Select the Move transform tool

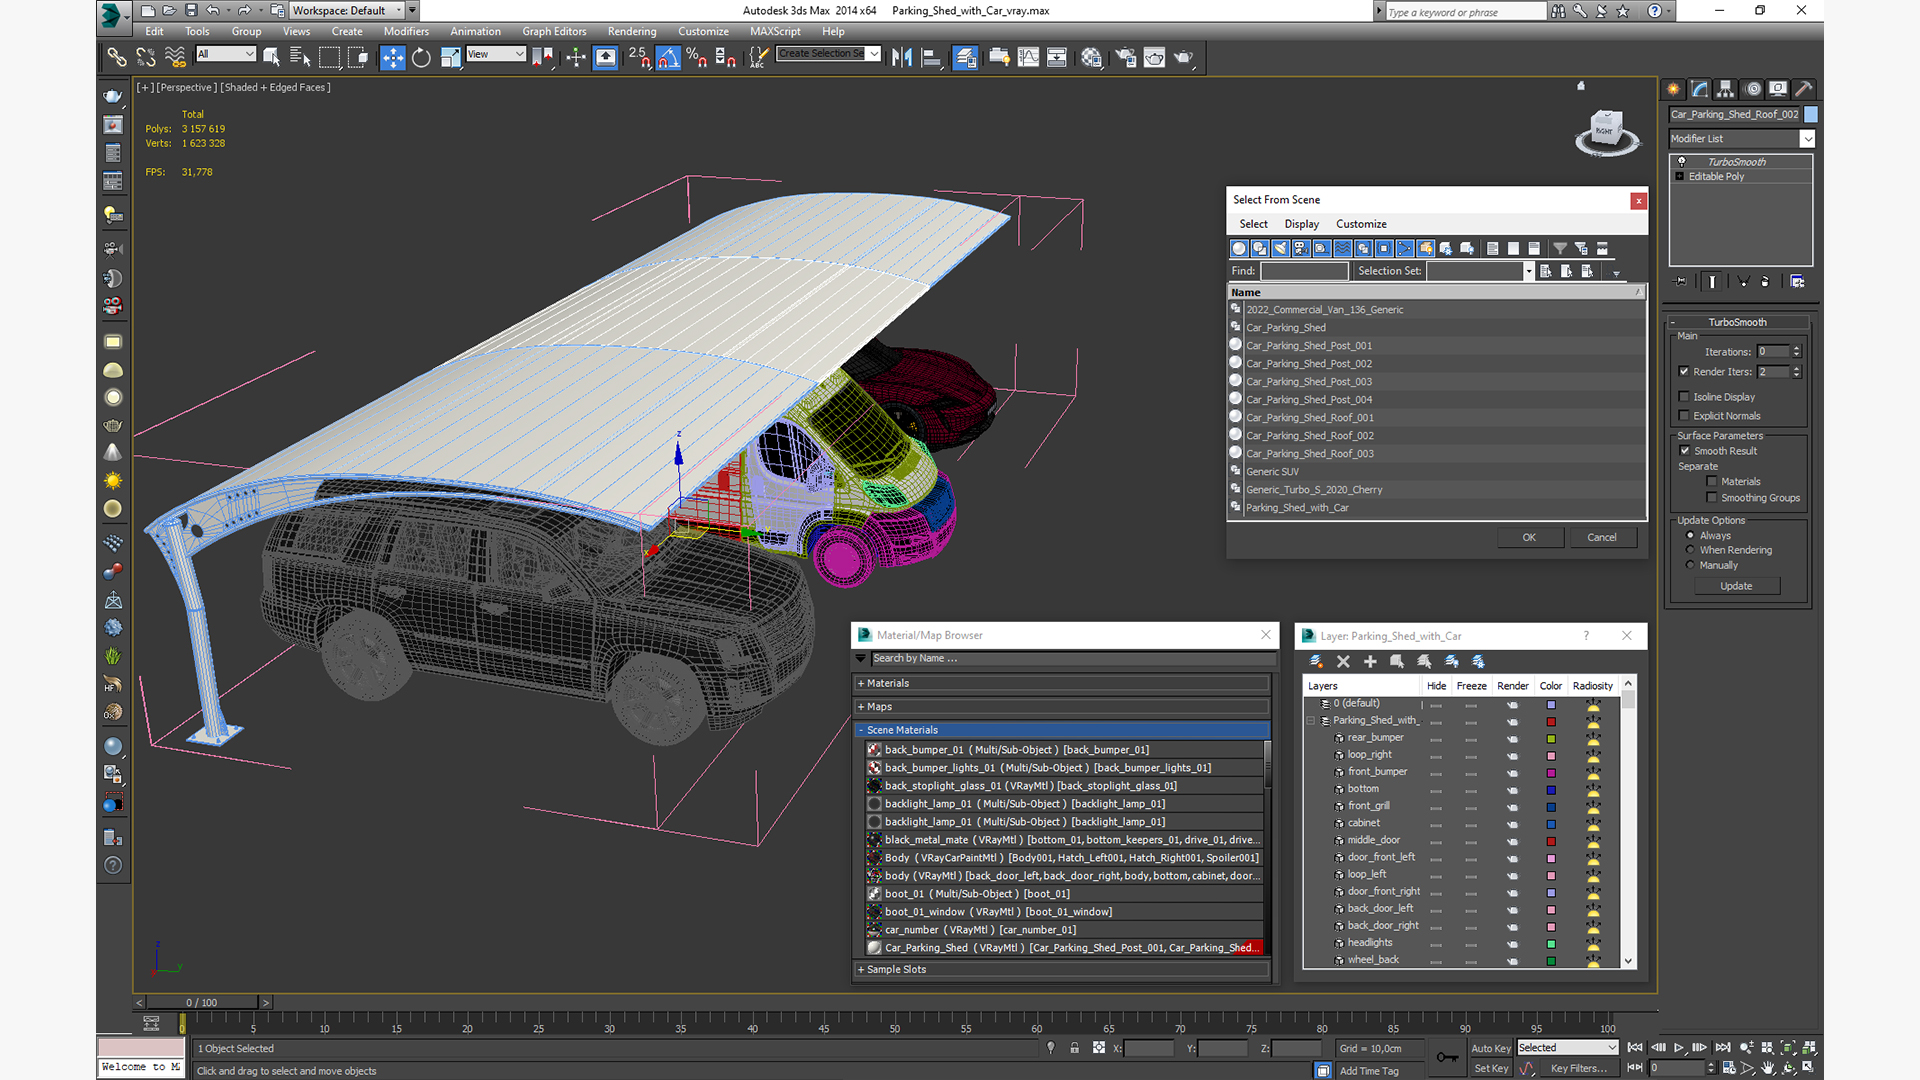tap(392, 58)
